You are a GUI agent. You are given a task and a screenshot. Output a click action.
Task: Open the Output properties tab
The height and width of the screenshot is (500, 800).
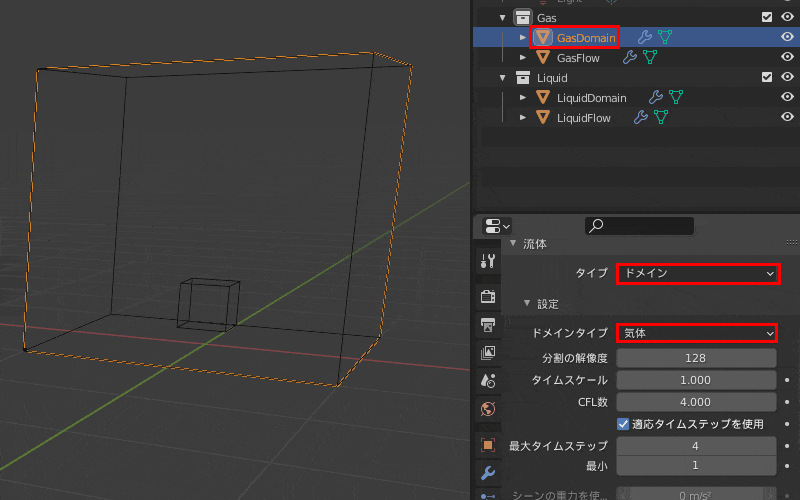tap(488, 324)
